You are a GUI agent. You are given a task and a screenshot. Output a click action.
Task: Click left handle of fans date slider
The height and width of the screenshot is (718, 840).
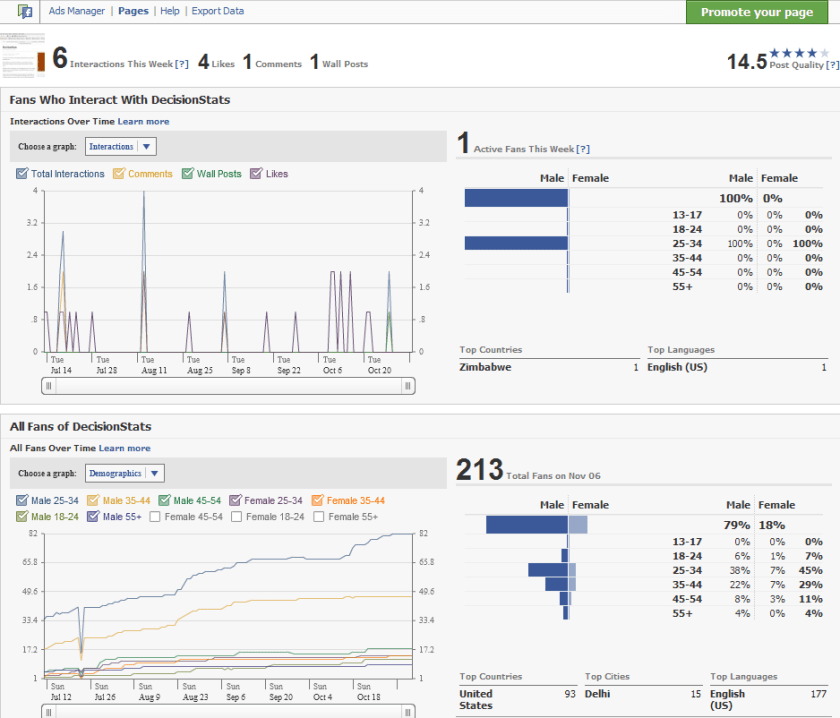pyautogui.click(x=47, y=711)
